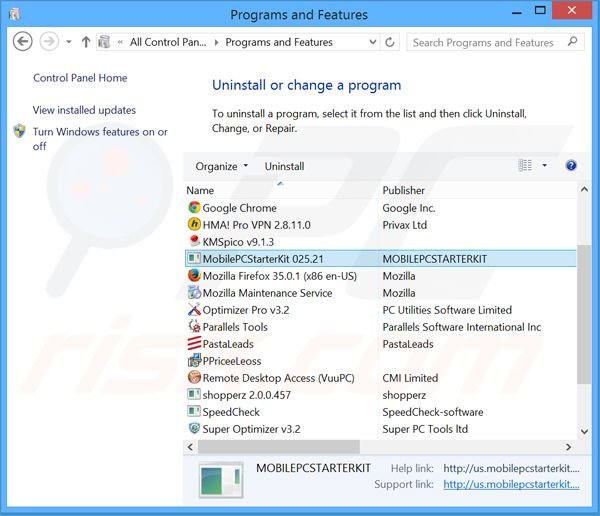Click the horizontal scrollbar right arrow
Viewport: 600px width, 516px height.
(569, 447)
